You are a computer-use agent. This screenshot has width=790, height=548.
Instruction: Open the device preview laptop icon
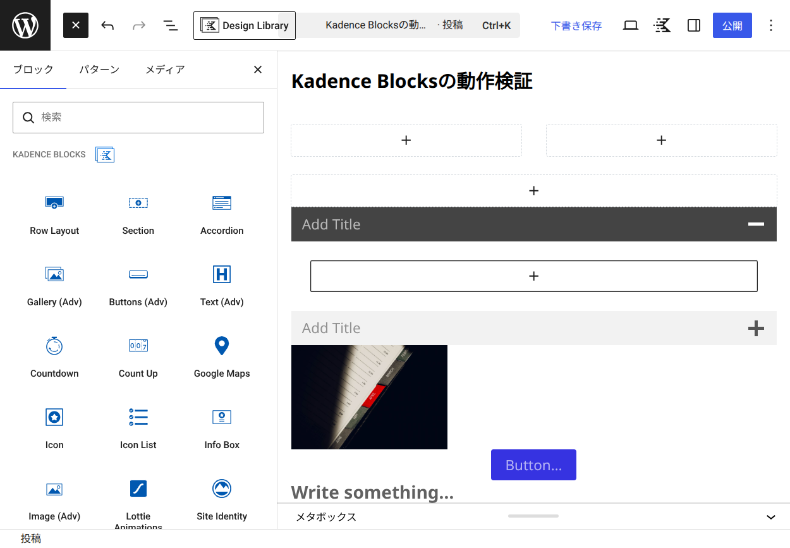pyautogui.click(x=630, y=25)
